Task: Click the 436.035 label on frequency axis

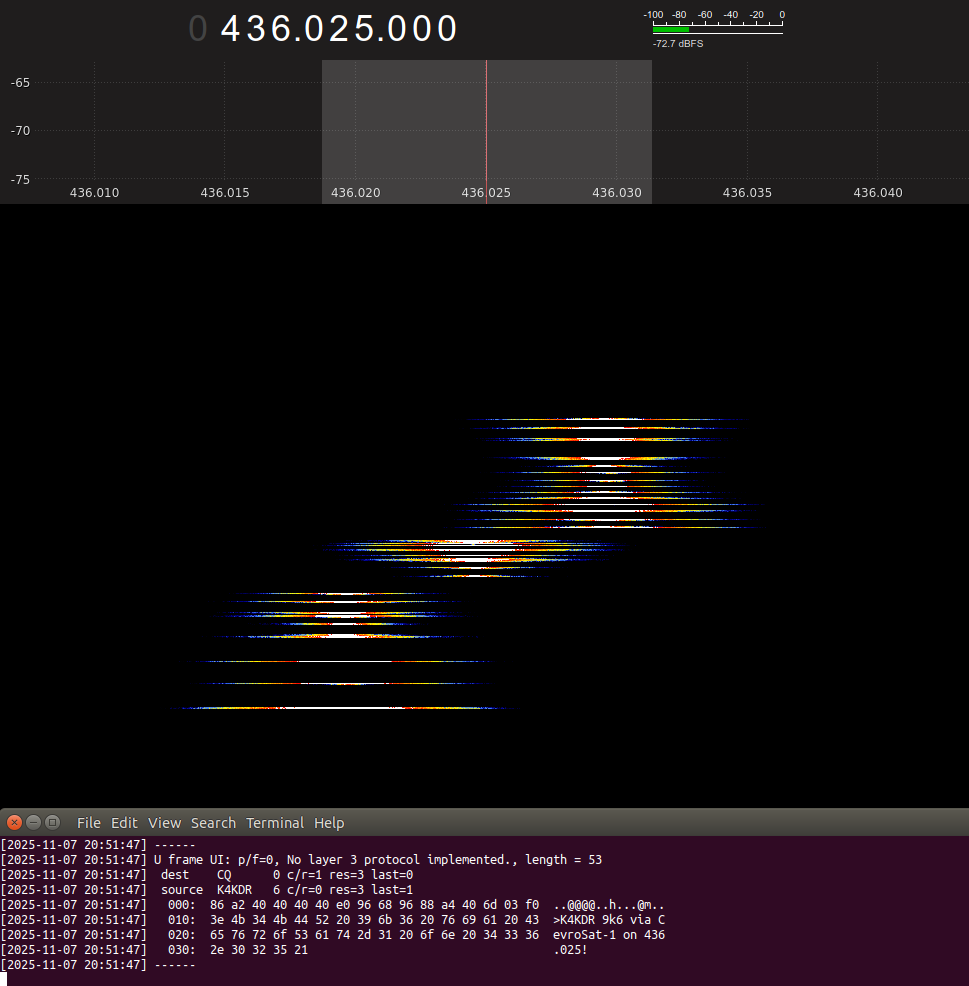Action: point(747,192)
